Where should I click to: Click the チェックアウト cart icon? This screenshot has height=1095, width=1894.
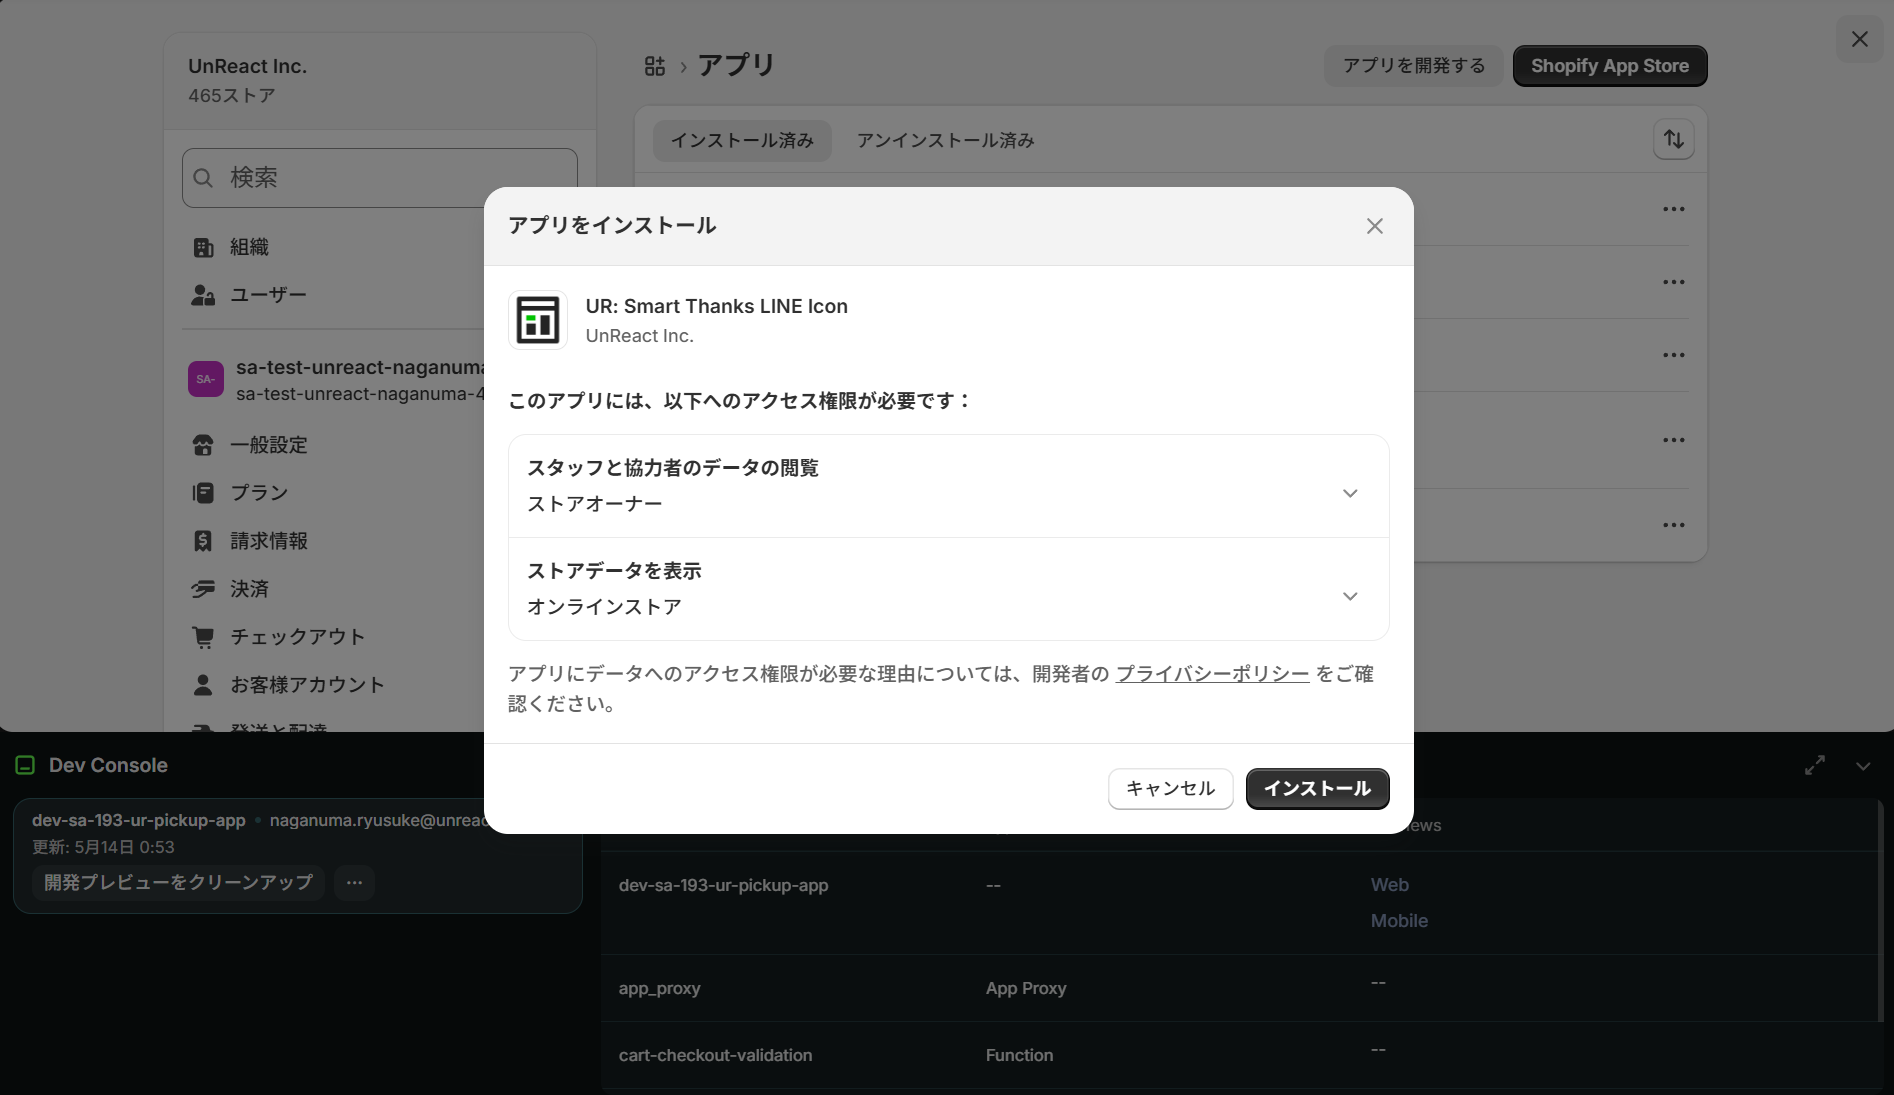pos(203,637)
